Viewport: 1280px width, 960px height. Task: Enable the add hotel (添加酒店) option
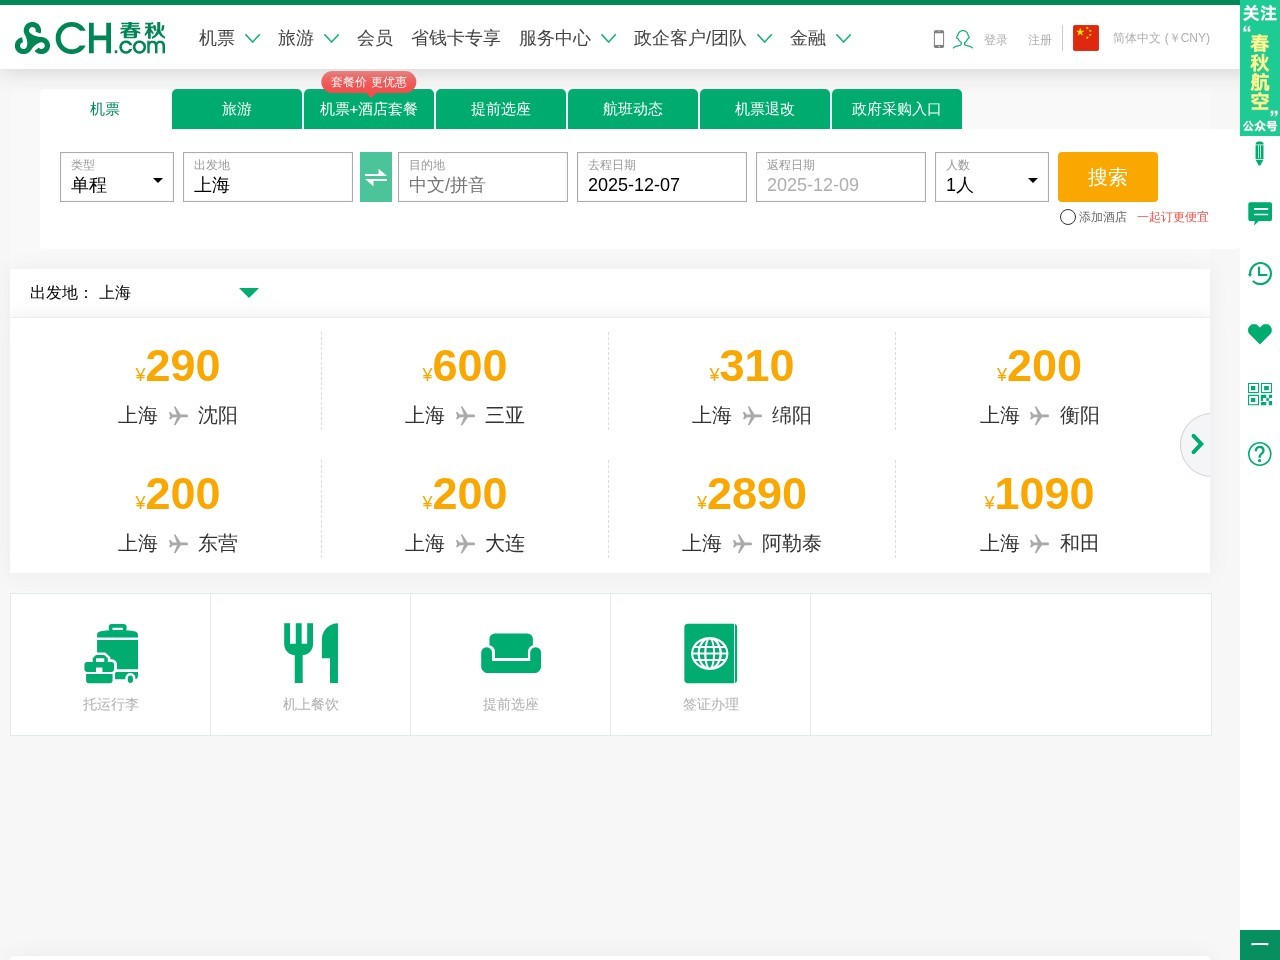pyautogui.click(x=1068, y=217)
